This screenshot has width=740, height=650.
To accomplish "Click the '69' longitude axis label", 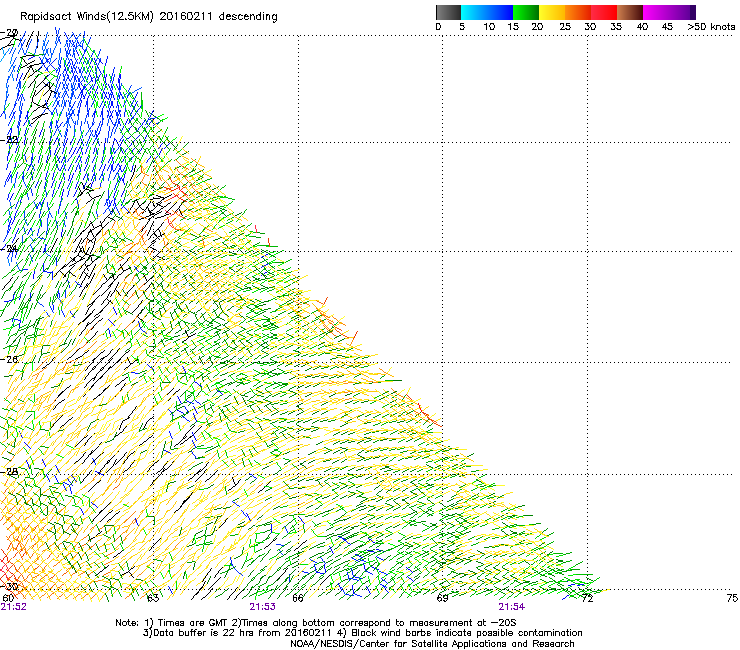I will (442, 599).
